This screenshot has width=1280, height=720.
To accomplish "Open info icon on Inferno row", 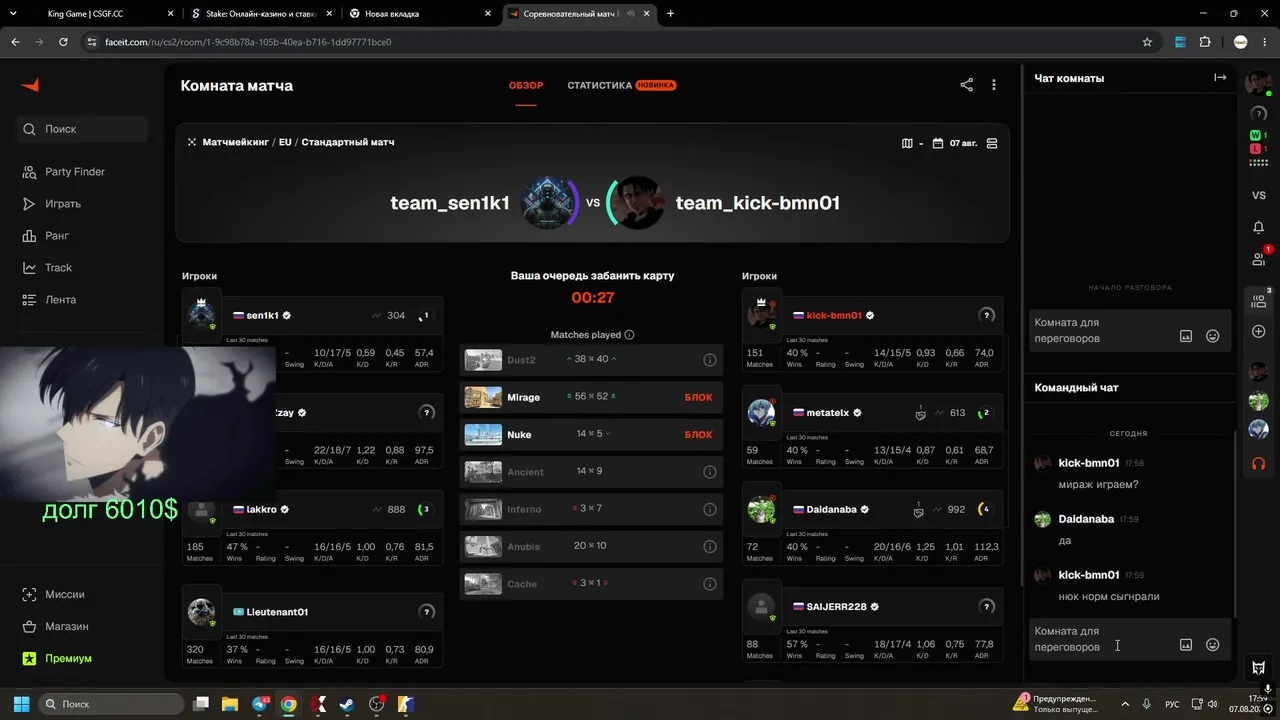I will click(710, 509).
